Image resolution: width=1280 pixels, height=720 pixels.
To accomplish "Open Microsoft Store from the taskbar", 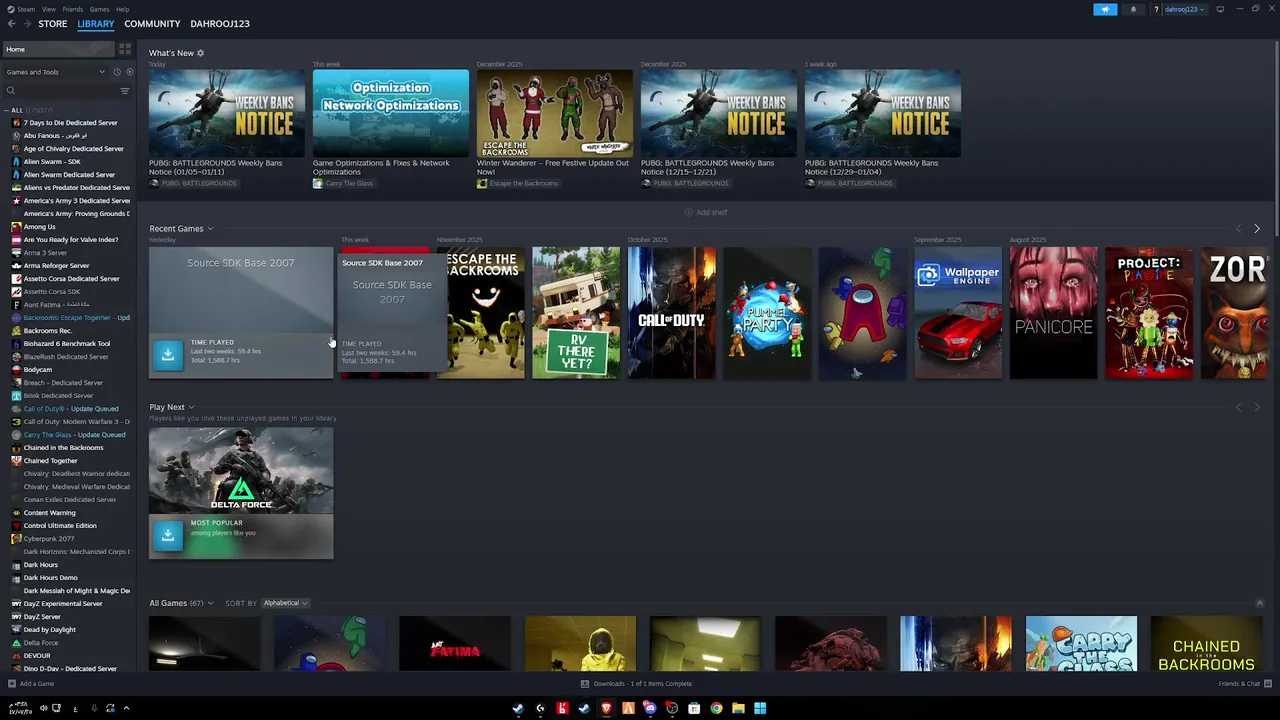I will [694, 708].
